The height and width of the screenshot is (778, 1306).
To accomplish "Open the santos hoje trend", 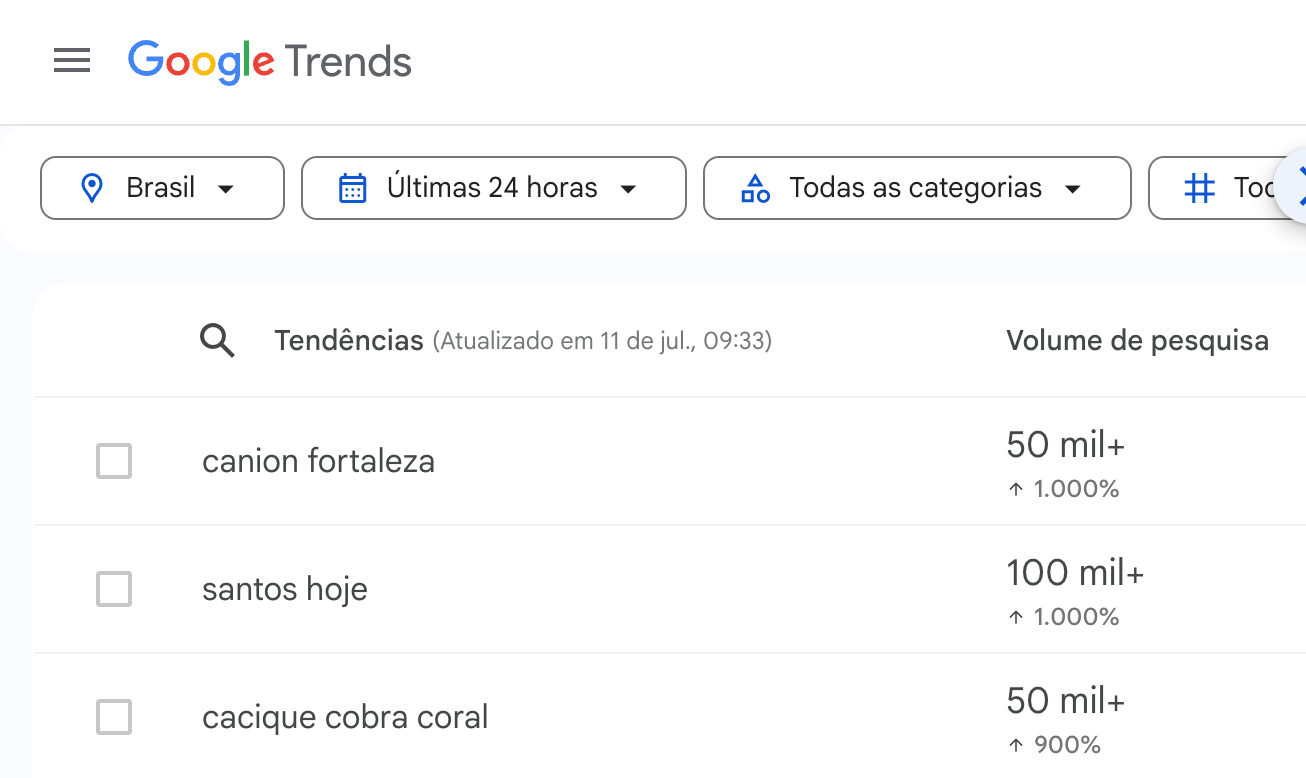I will tap(285, 589).
